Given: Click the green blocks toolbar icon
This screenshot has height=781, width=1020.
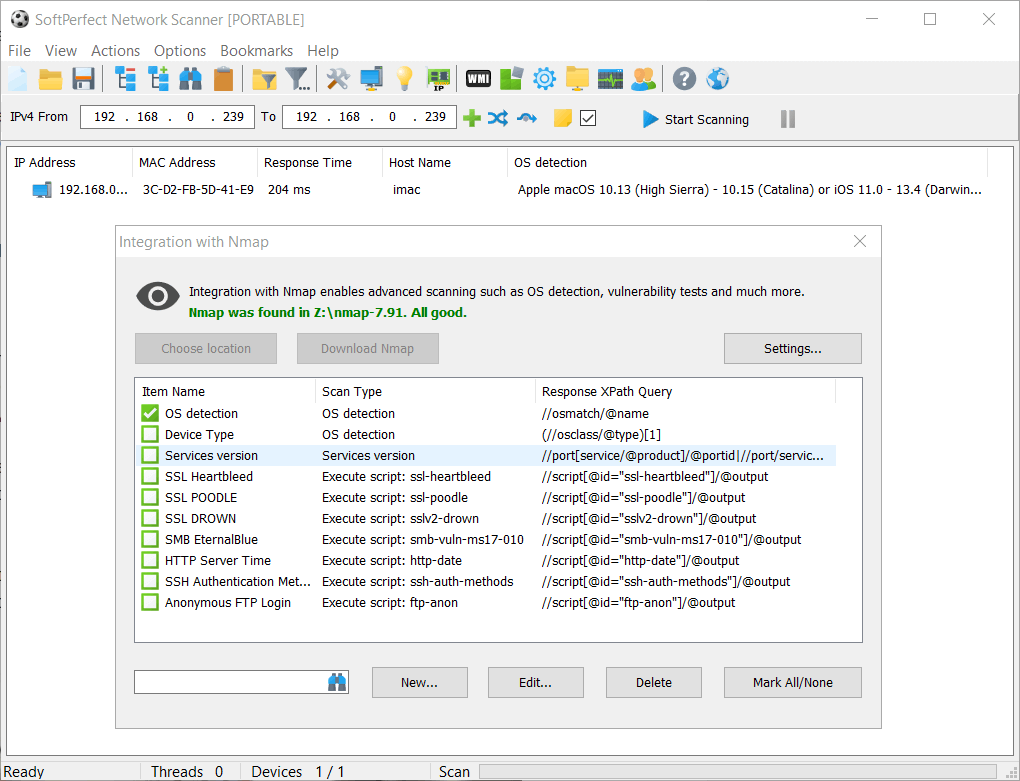Looking at the screenshot, I should pyautogui.click(x=511, y=79).
